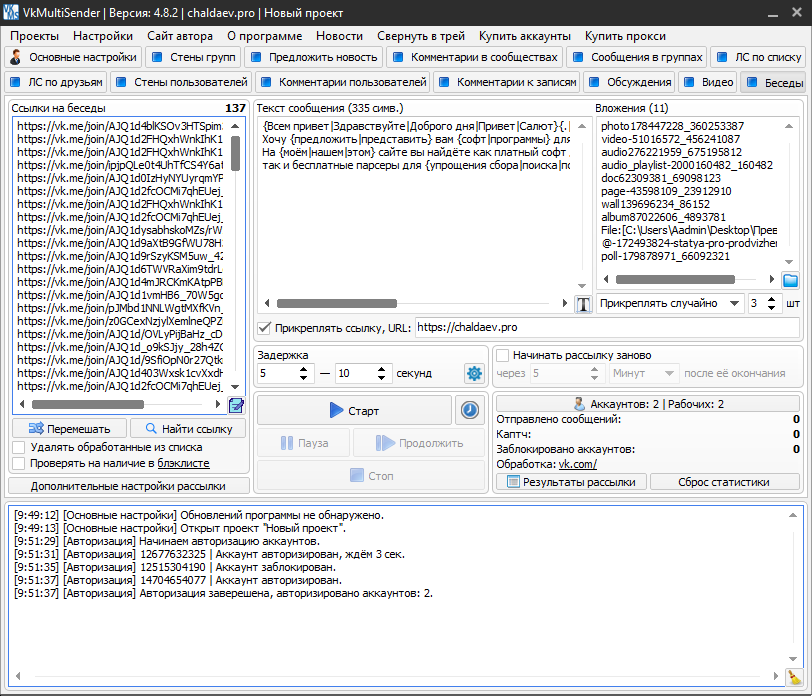
Task: Toggle the blue square on ЛС по друзьям
Action: pyautogui.click(x=16, y=82)
